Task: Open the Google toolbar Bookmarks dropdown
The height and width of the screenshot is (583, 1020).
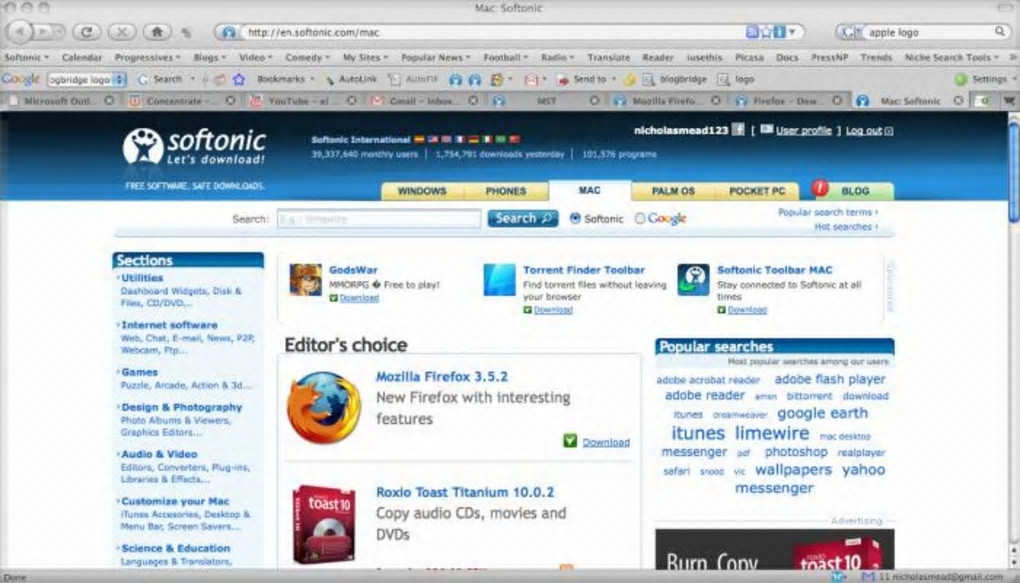Action: [x=286, y=79]
